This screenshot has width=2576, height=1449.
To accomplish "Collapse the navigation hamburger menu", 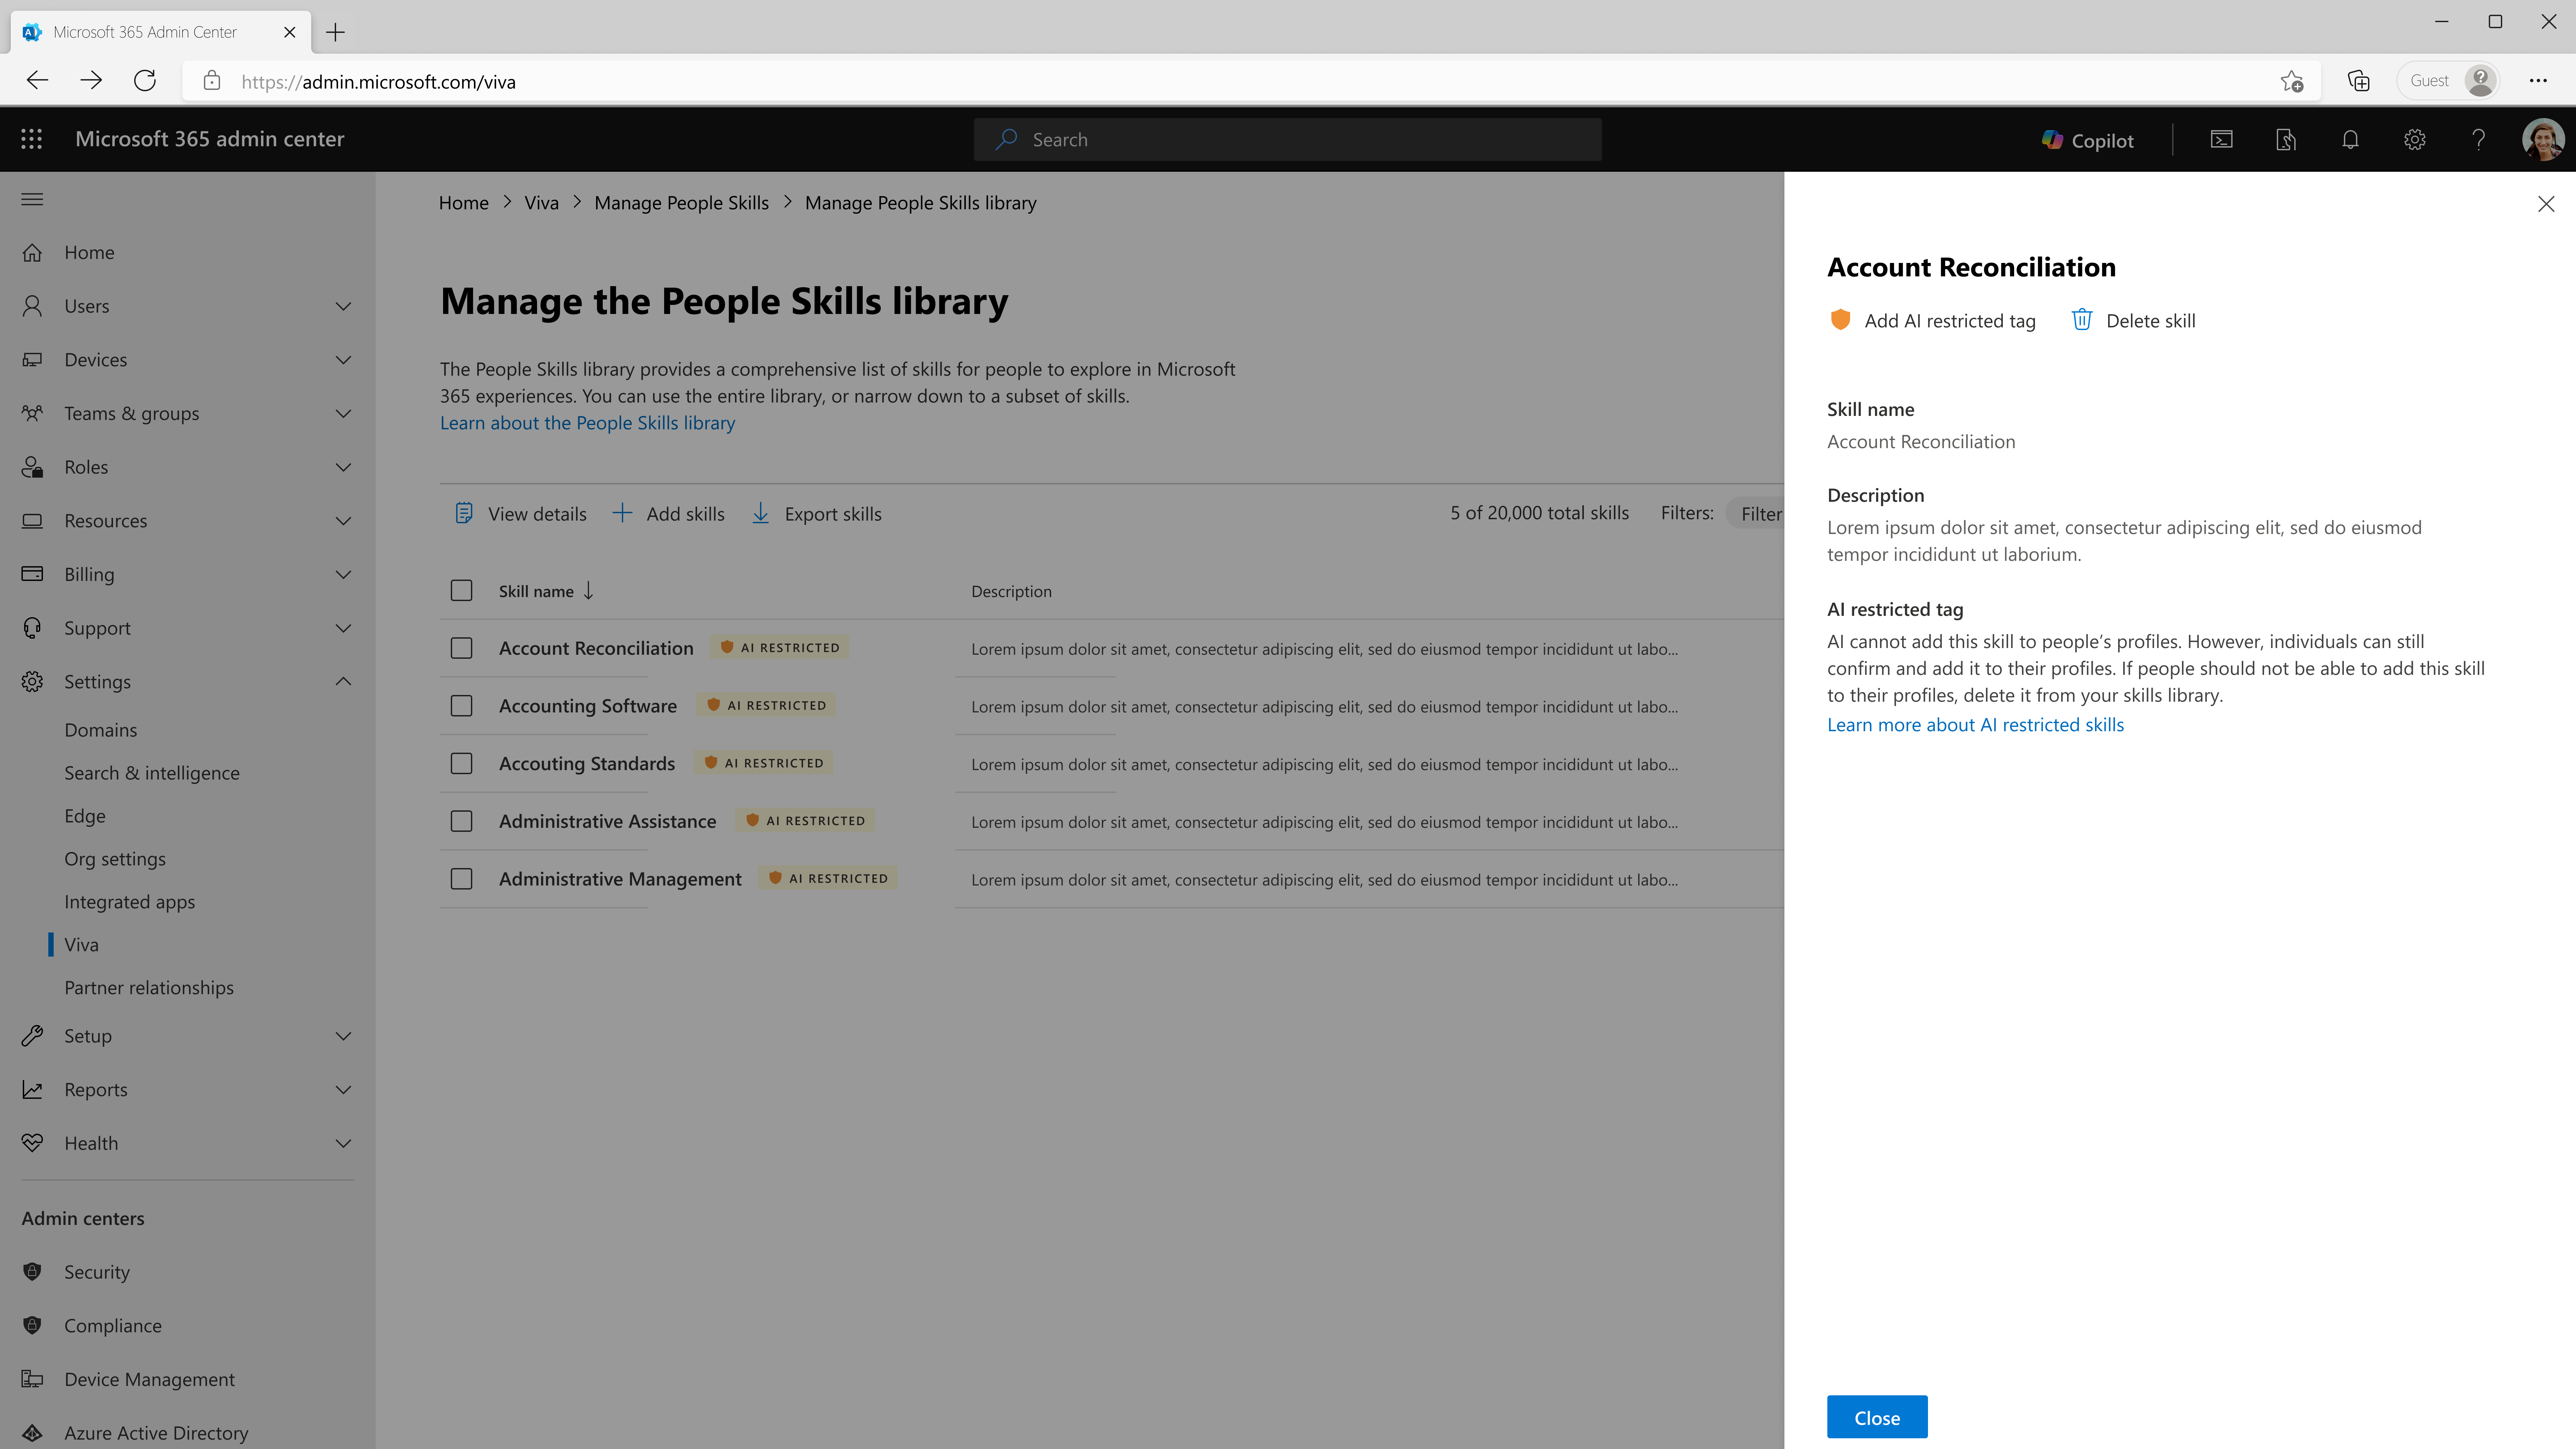I will [32, 199].
